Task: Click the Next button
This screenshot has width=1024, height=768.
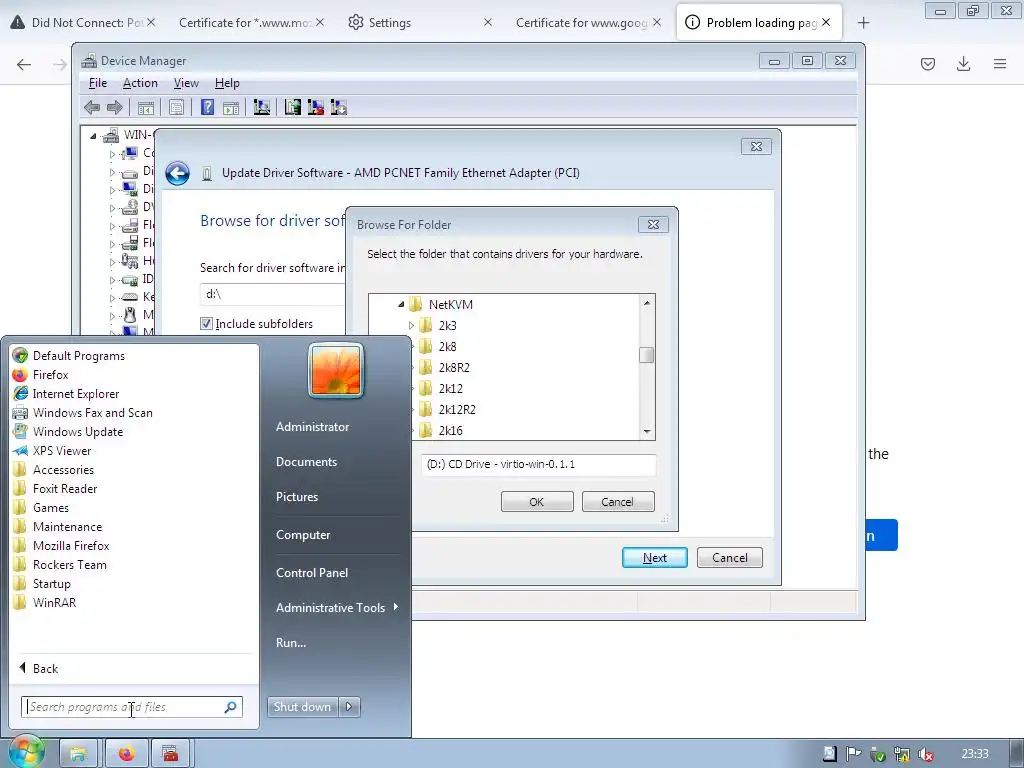Action: click(x=654, y=558)
